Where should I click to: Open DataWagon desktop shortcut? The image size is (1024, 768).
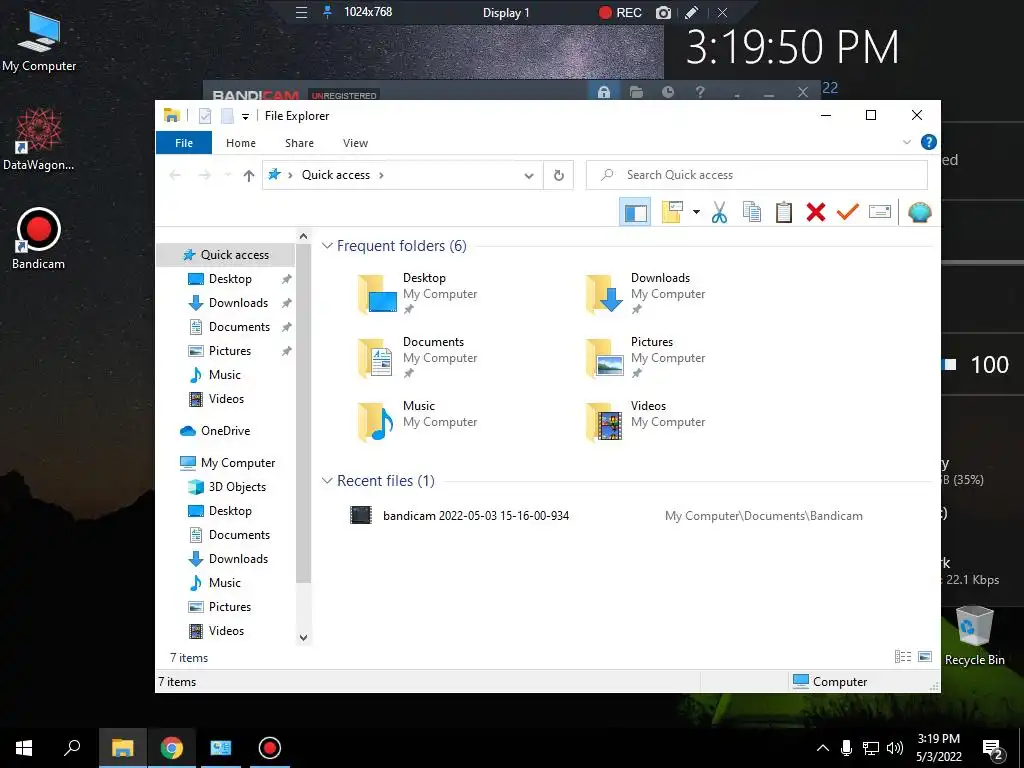click(39, 140)
